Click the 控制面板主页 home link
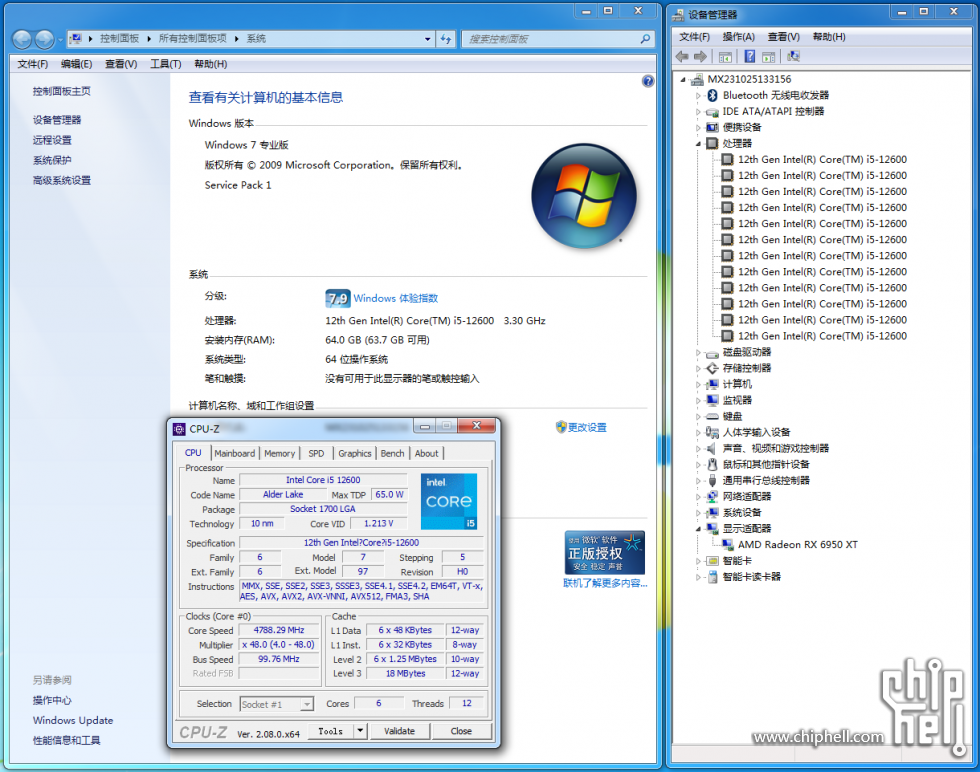Screen dimensions: 980x772 [x=62, y=91]
